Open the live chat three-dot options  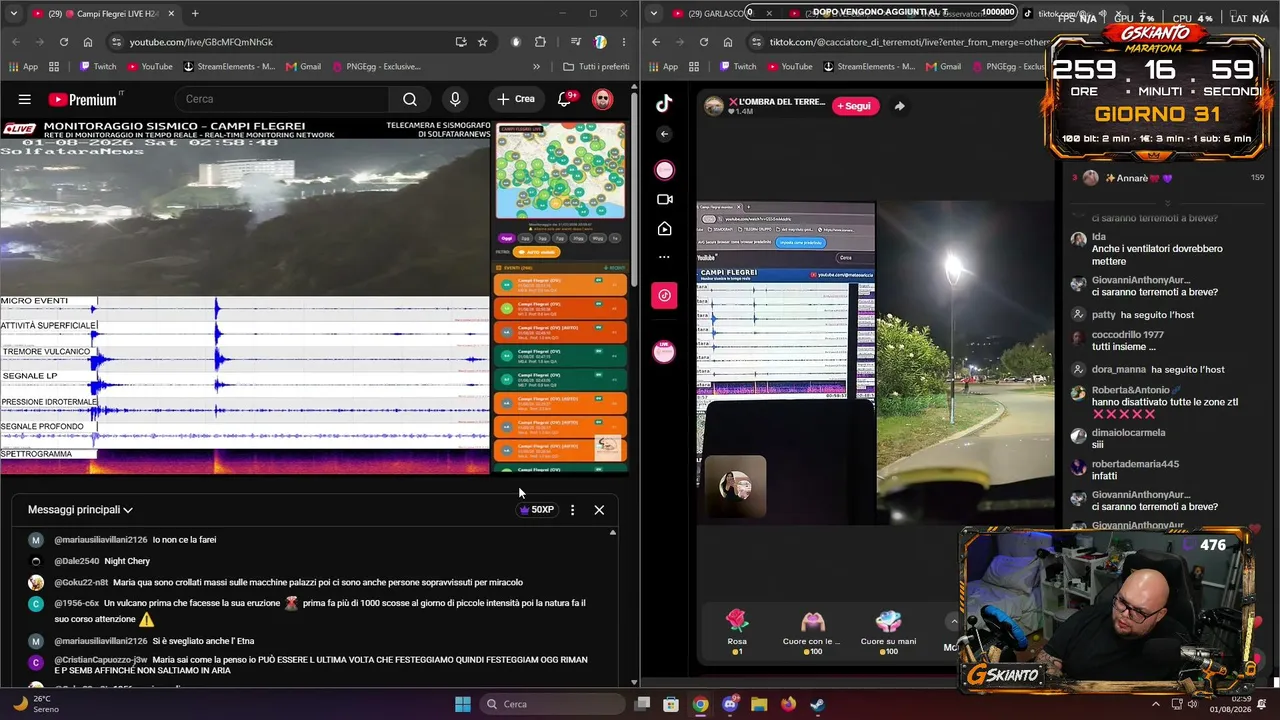click(572, 510)
